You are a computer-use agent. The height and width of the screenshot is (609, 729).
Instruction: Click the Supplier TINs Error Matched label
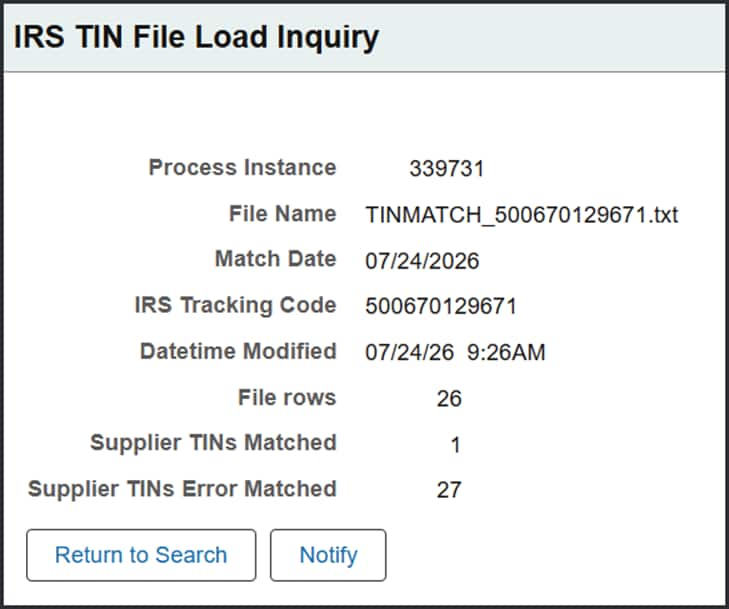coord(182,489)
